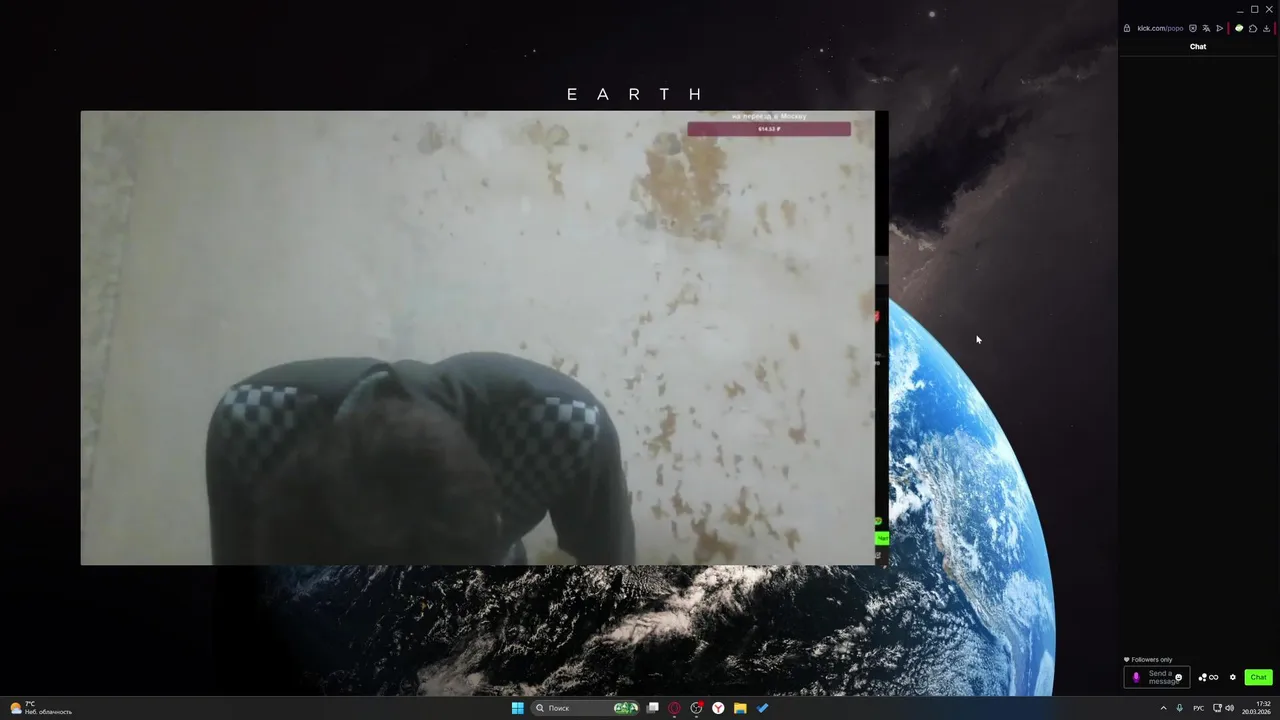Open the volume icon in system tray
Image resolution: width=1280 pixels, height=720 pixels.
click(x=1229, y=708)
